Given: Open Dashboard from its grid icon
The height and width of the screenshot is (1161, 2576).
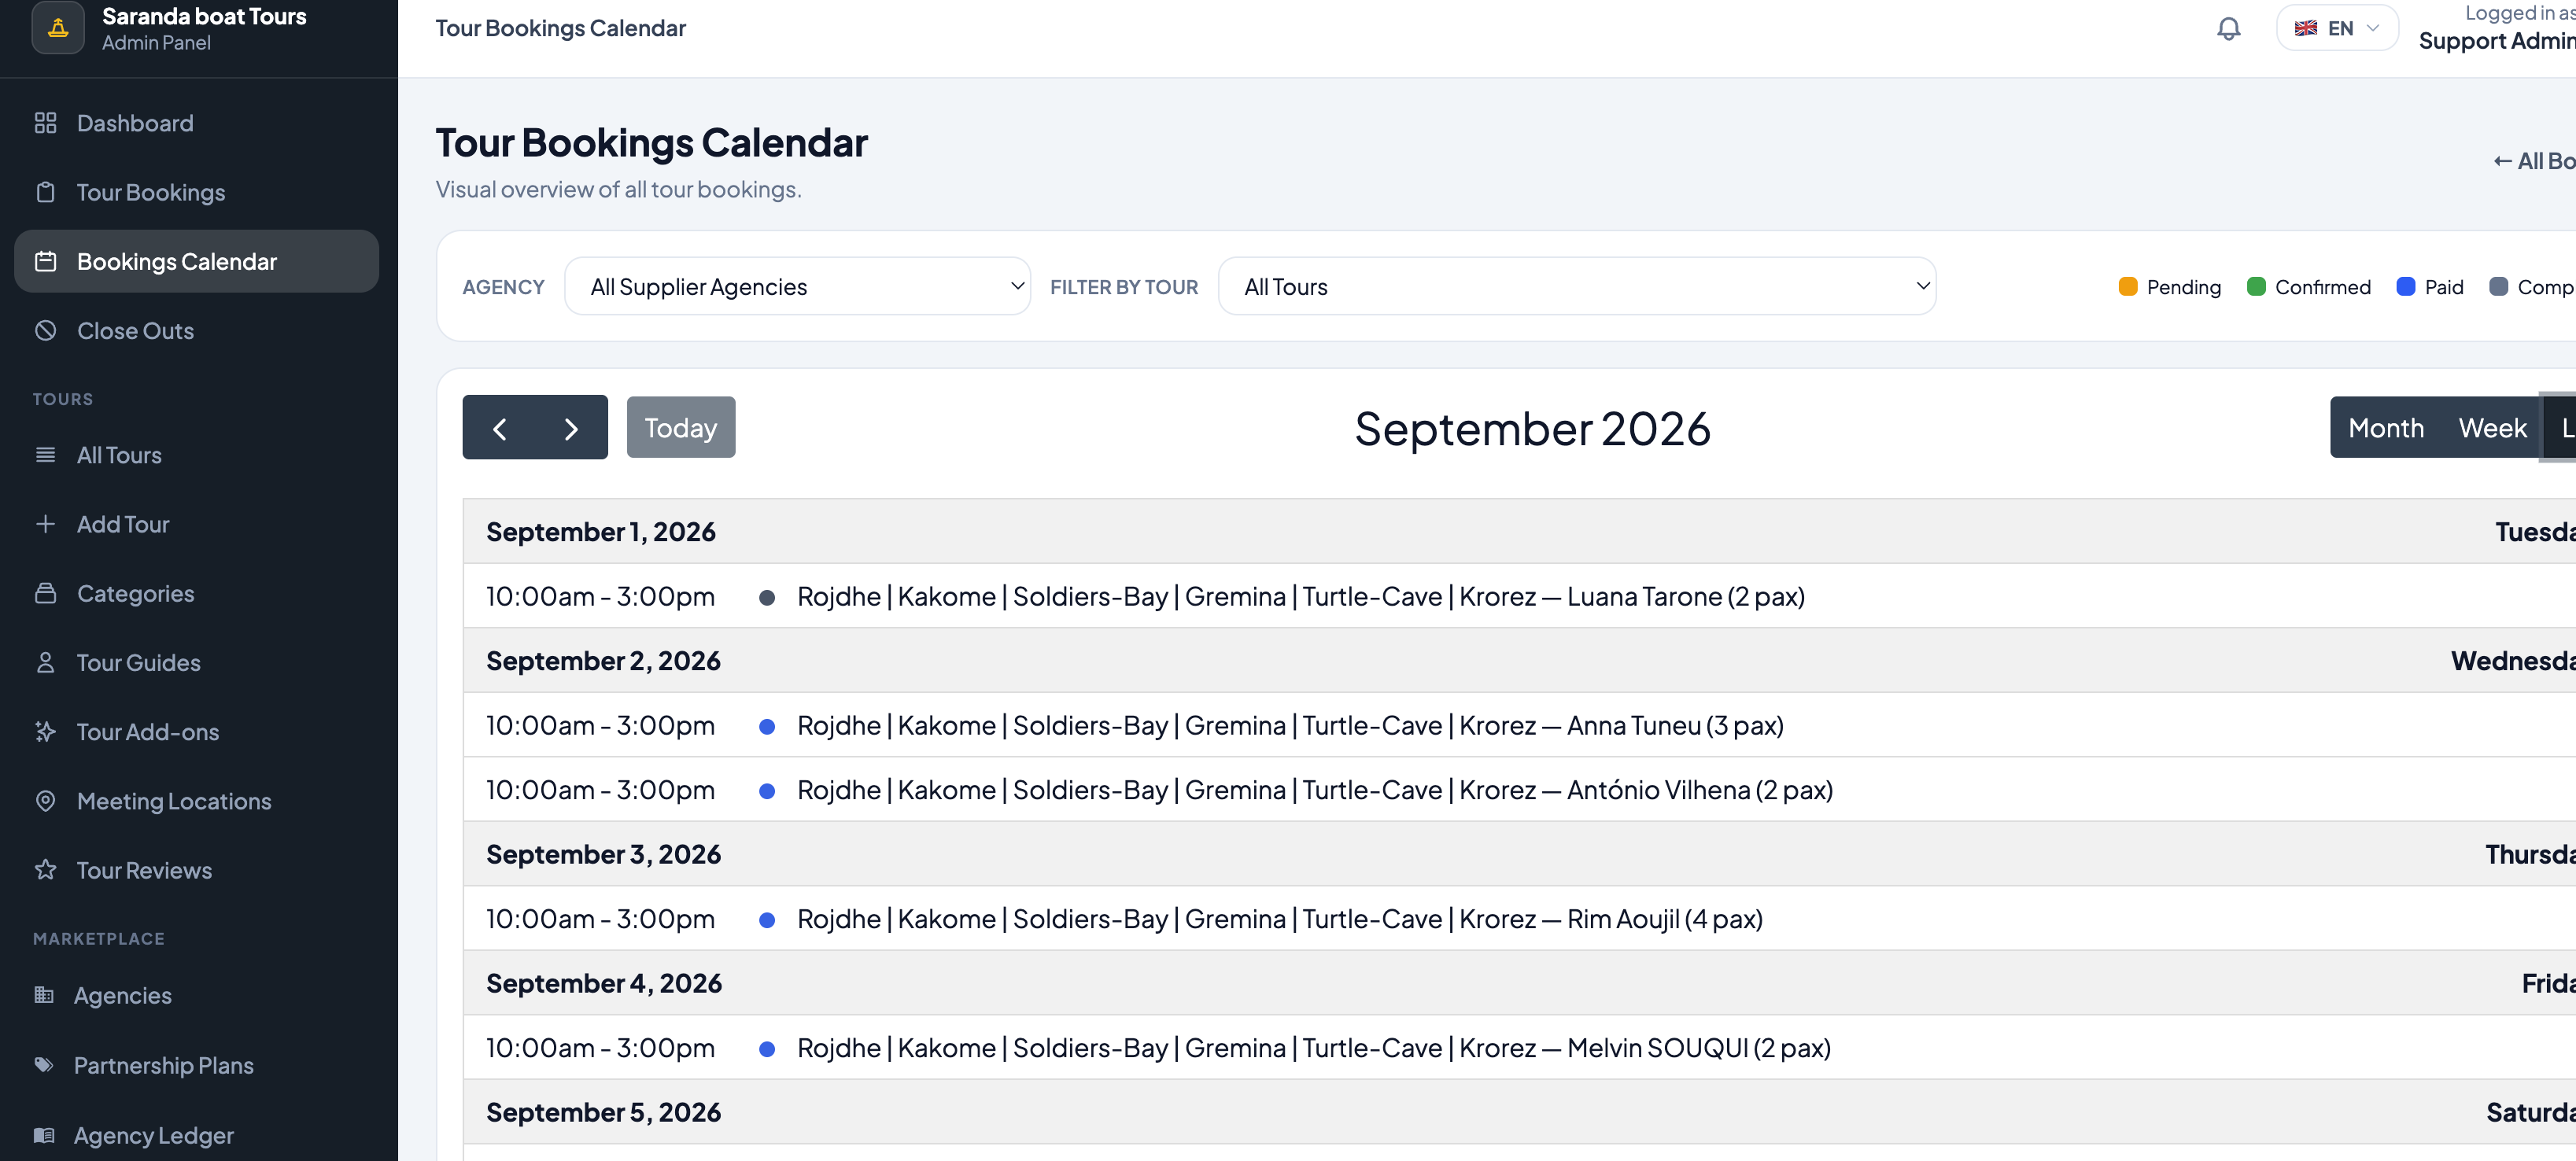Looking at the screenshot, I should click(45, 123).
